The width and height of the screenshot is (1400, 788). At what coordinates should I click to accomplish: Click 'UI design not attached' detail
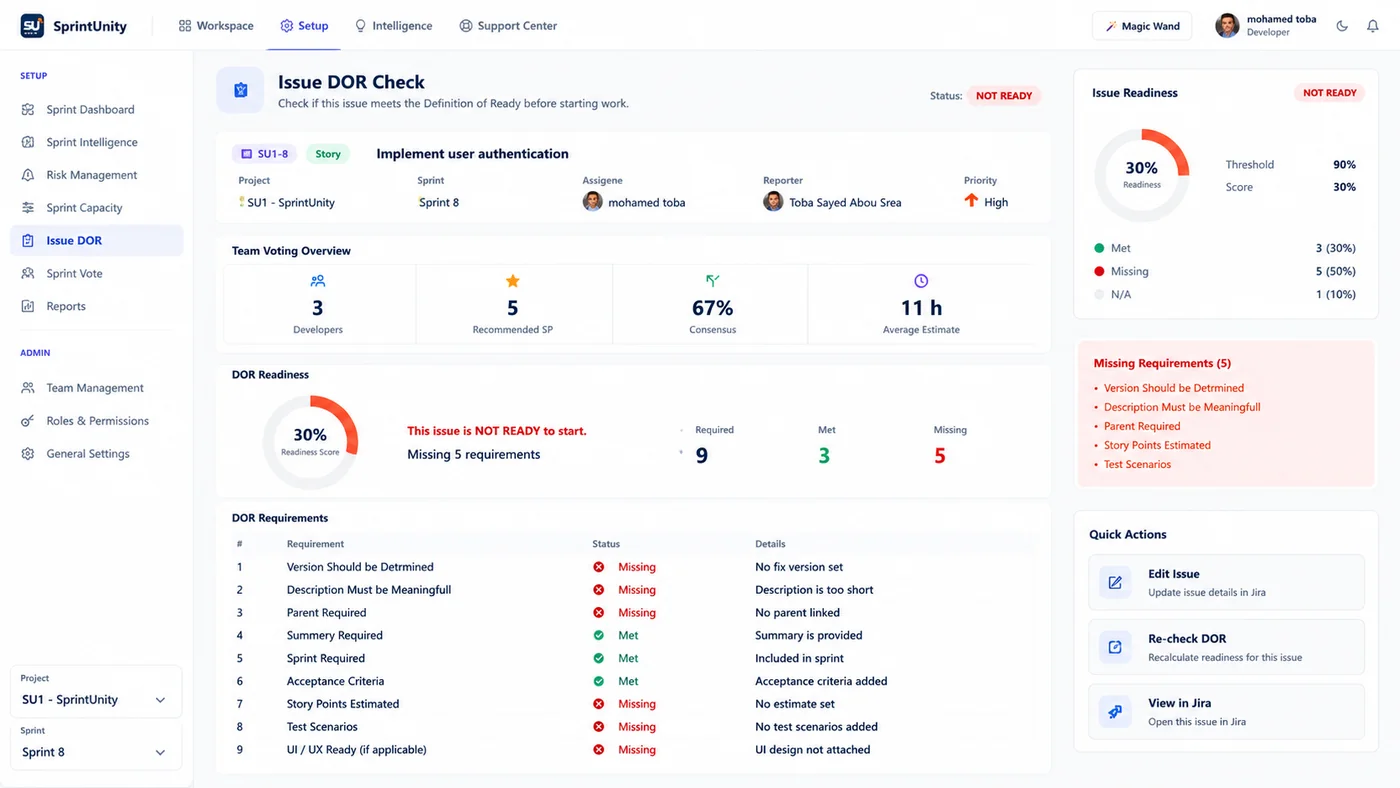[x=813, y=750]
